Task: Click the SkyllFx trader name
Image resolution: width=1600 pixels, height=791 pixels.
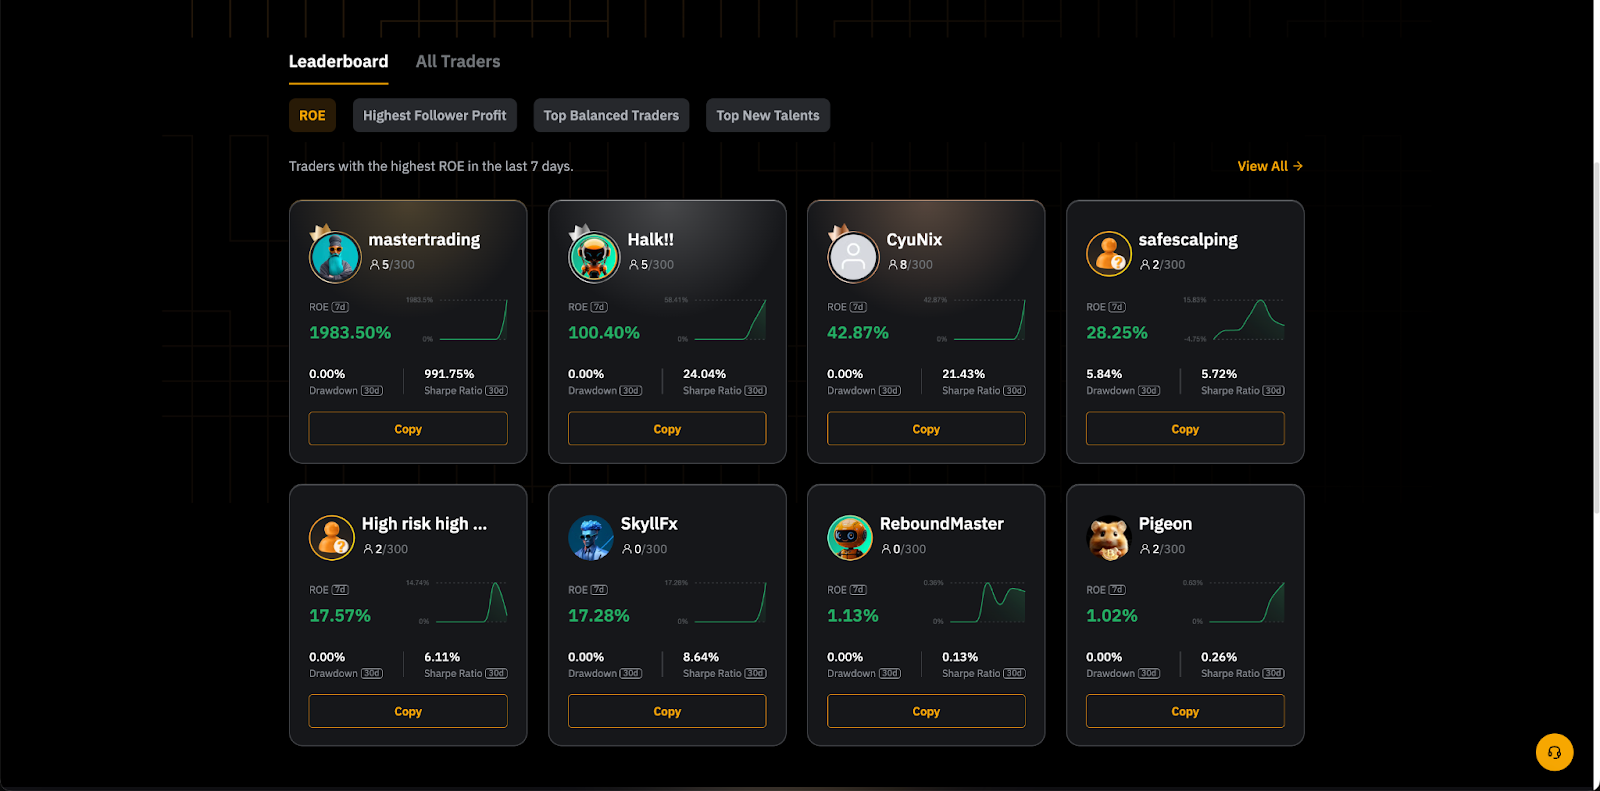Action: [649, 524]
